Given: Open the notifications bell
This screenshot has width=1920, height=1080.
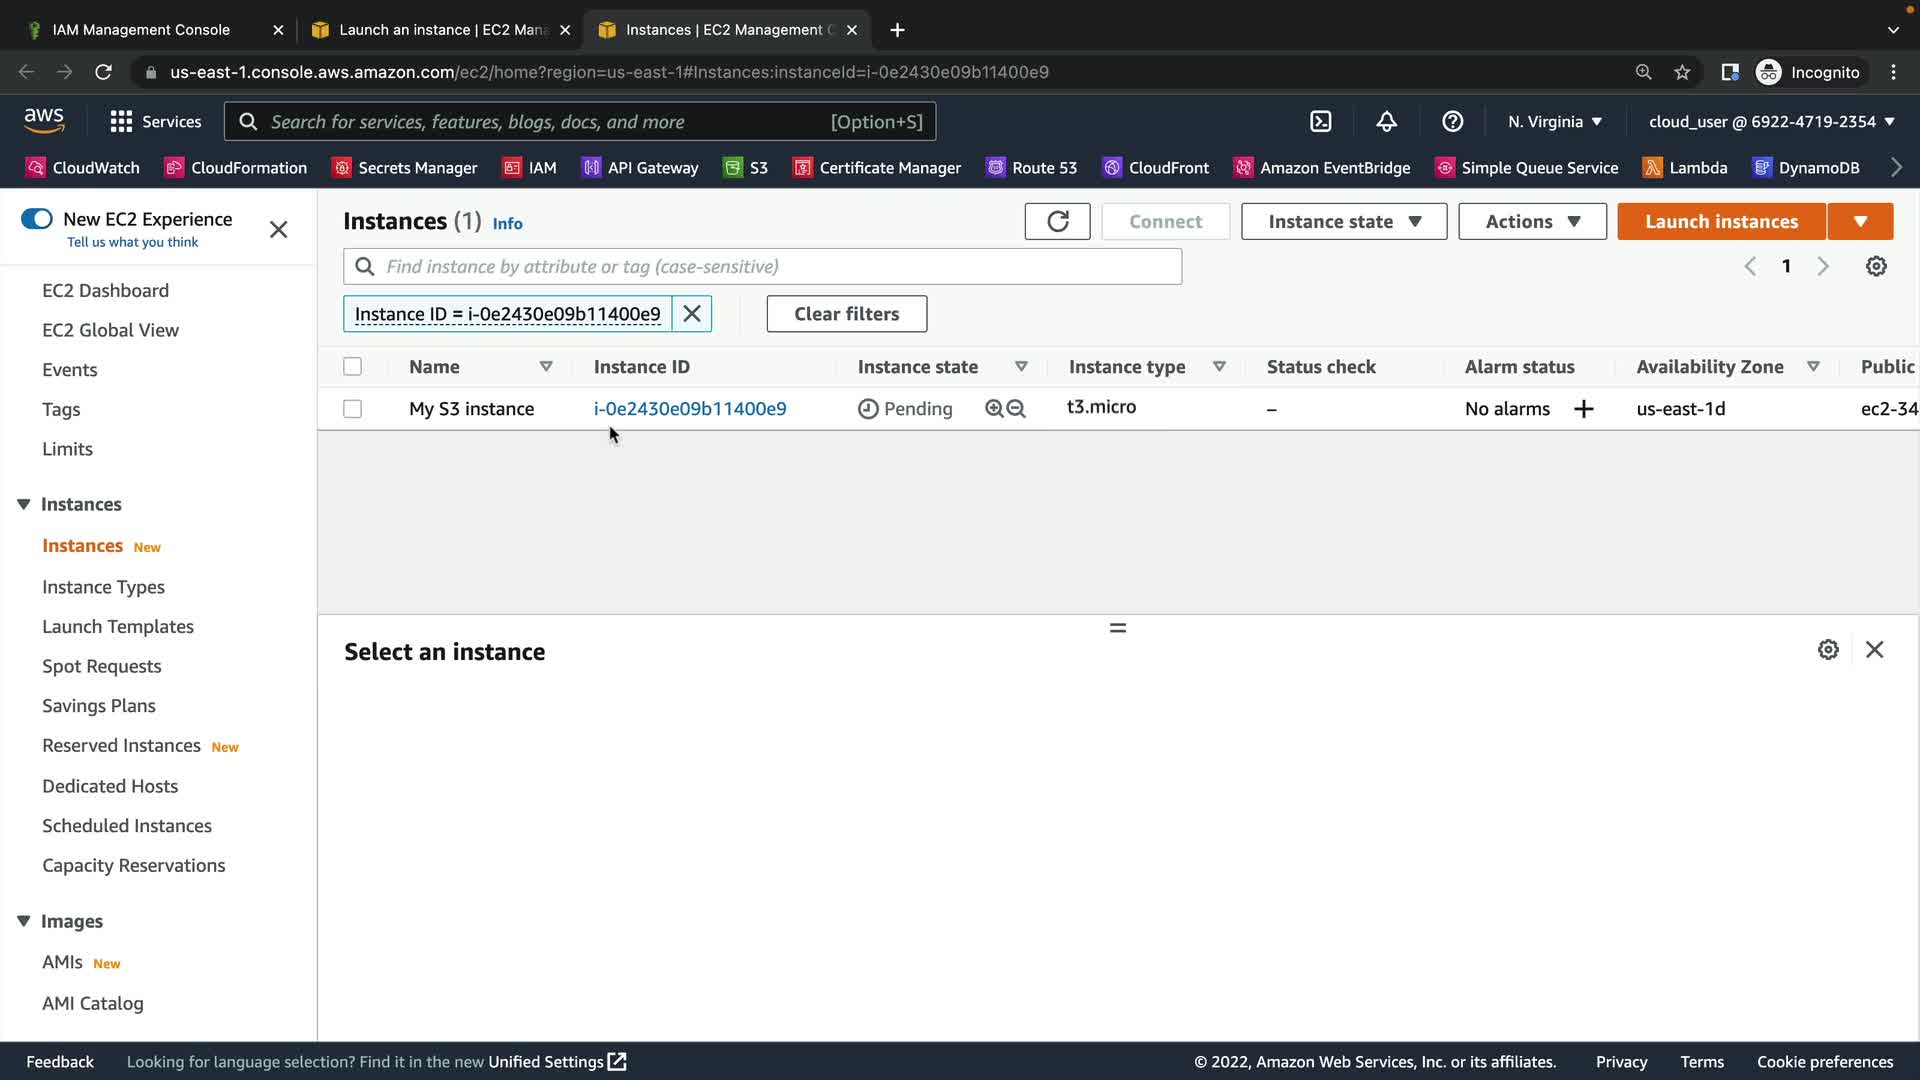Looking at the screenshot, I should (1386, 121).
